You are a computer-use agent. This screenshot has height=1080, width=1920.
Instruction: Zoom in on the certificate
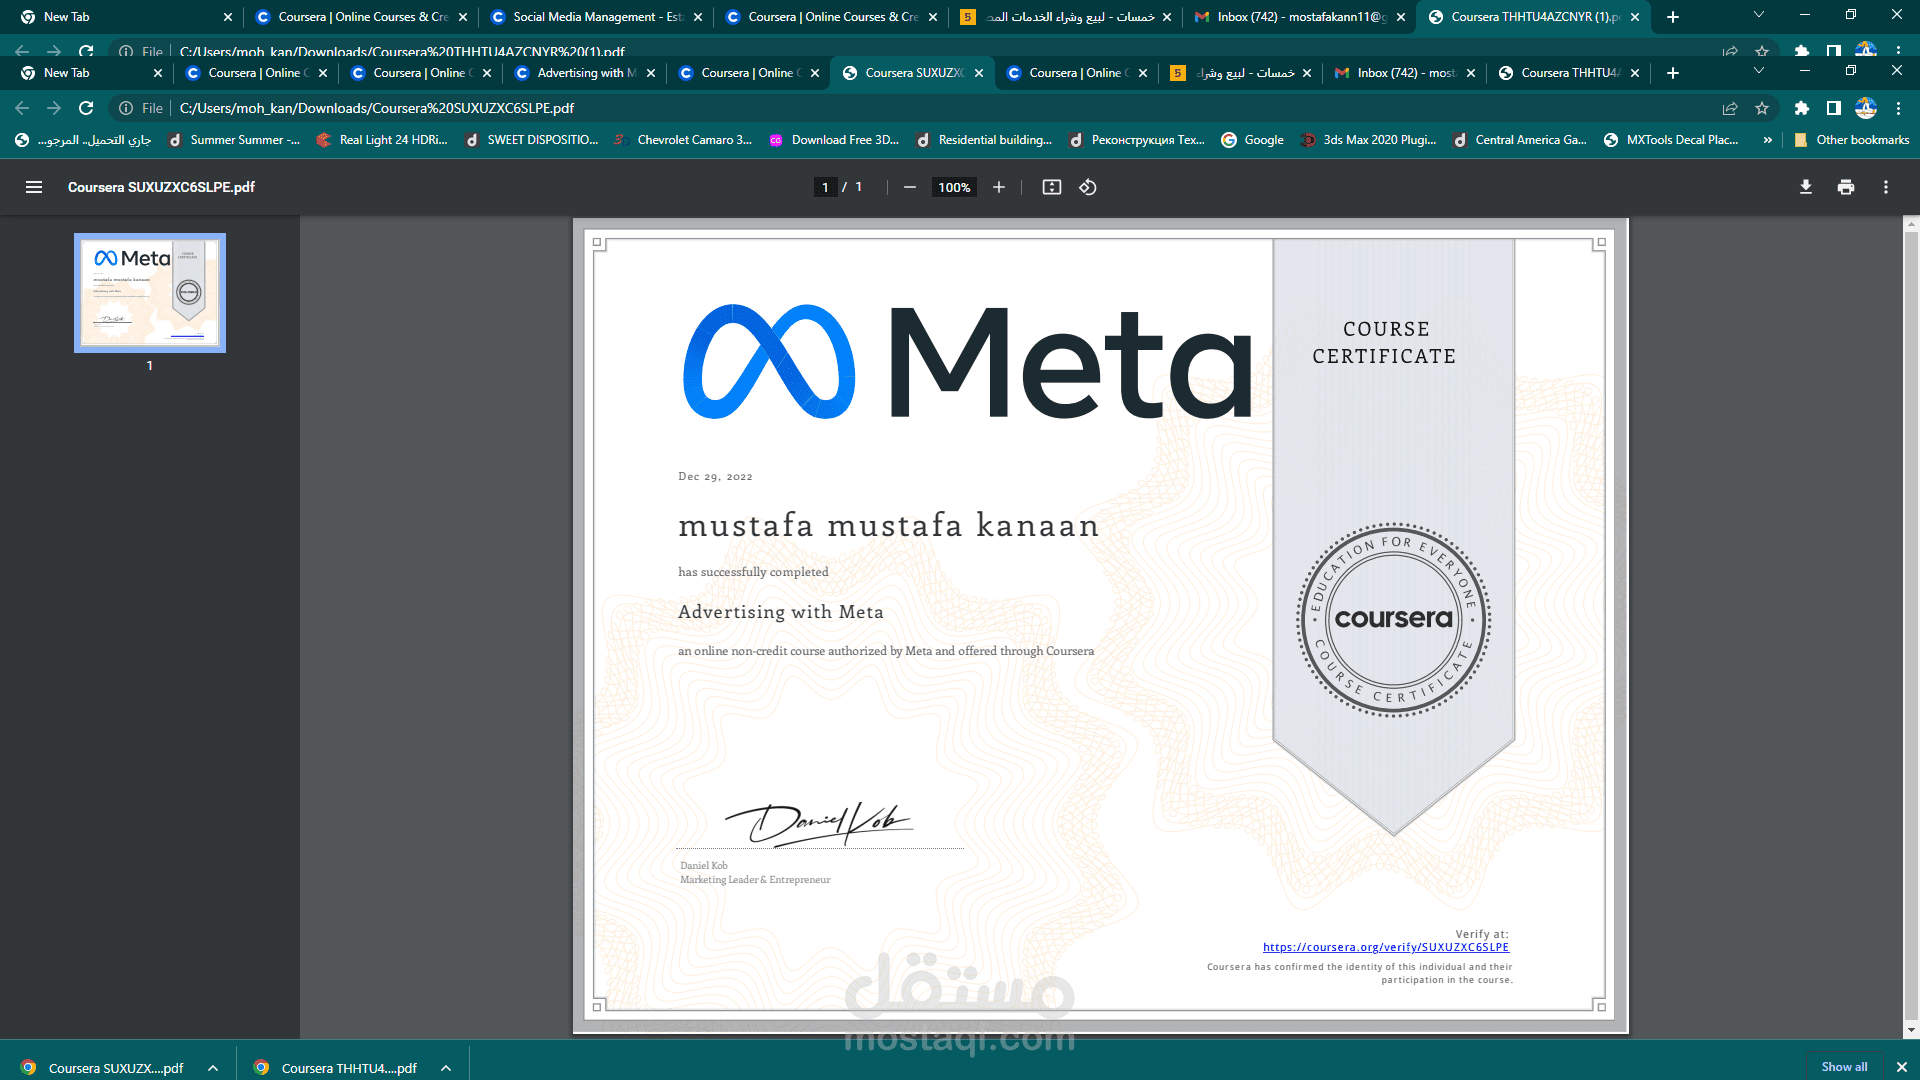click(997, 187)
